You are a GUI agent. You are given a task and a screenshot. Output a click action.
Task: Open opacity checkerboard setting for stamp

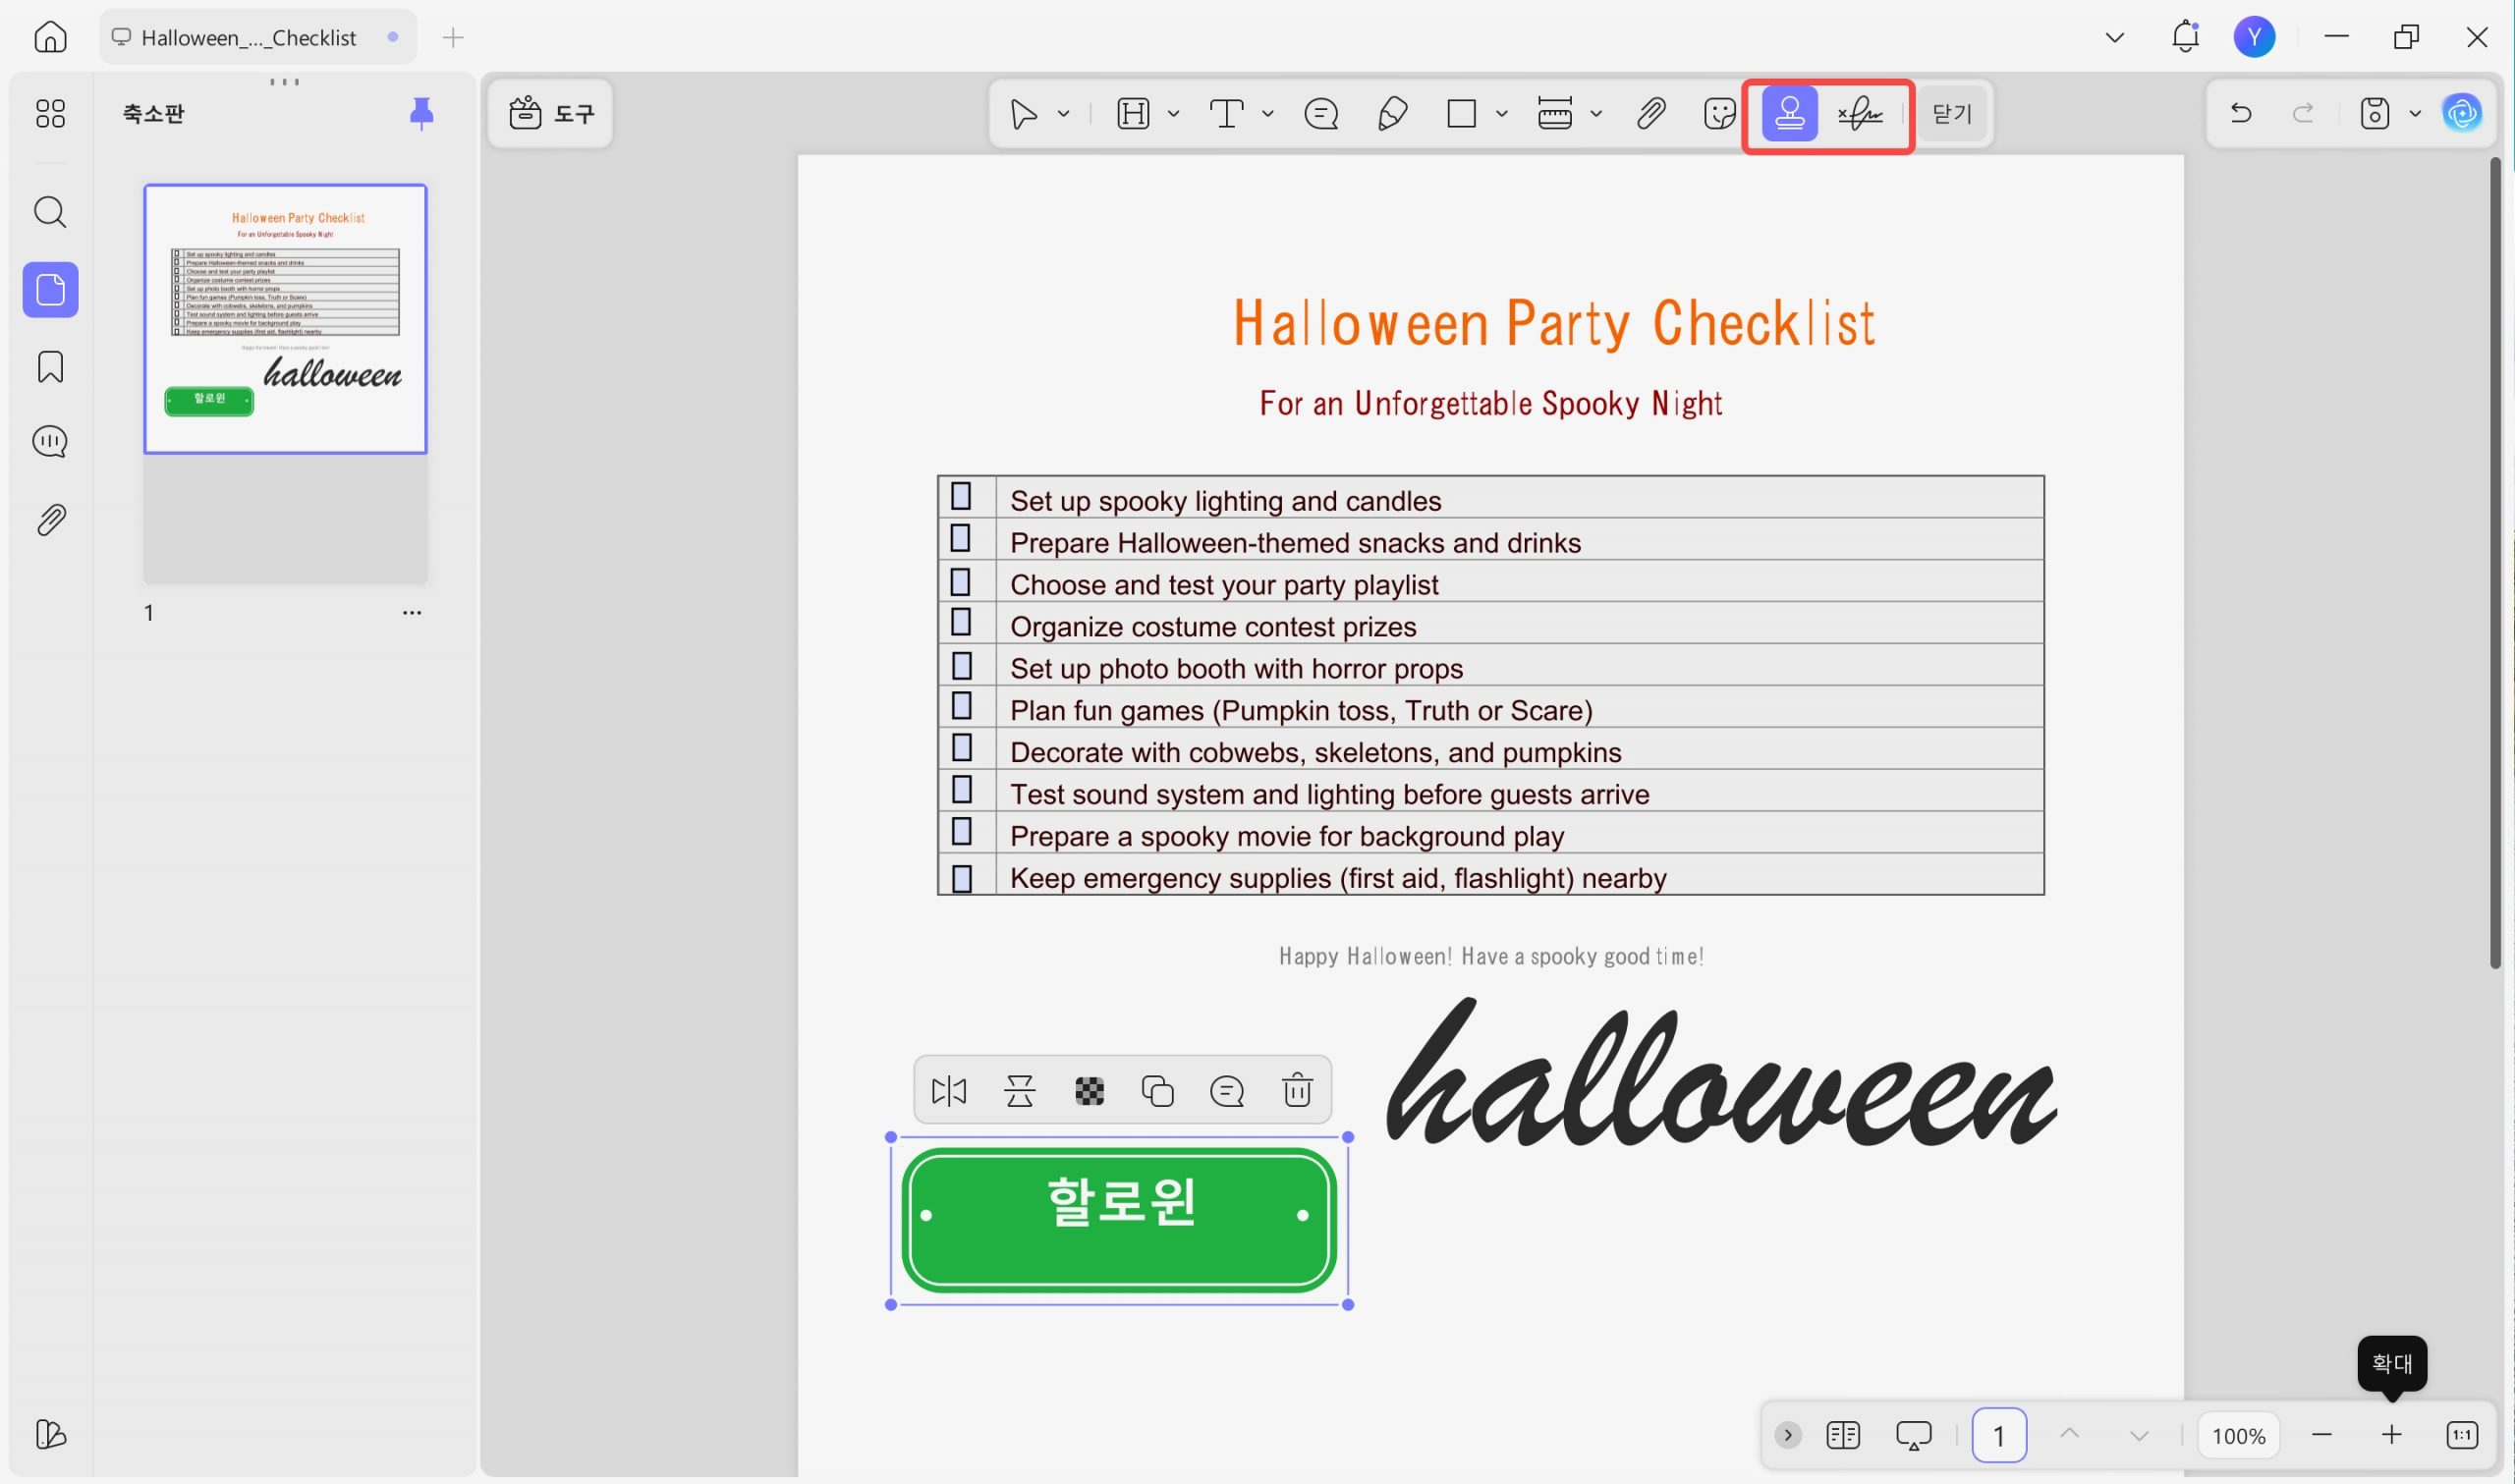coord(1089,1090)
